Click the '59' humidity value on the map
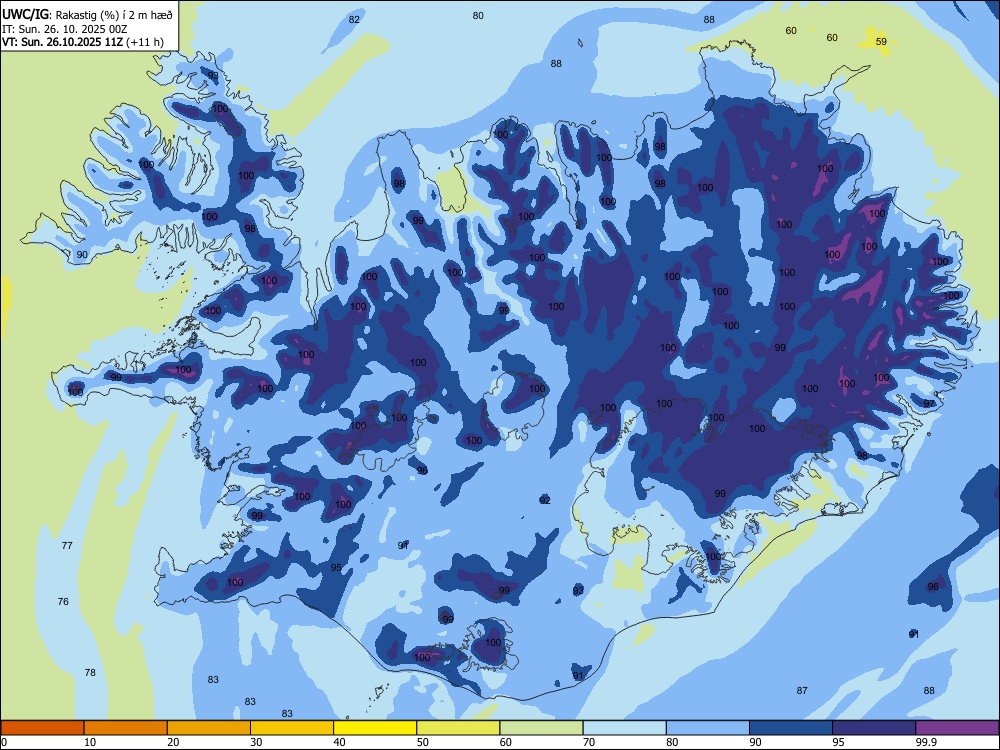 [x=881, y=41]
